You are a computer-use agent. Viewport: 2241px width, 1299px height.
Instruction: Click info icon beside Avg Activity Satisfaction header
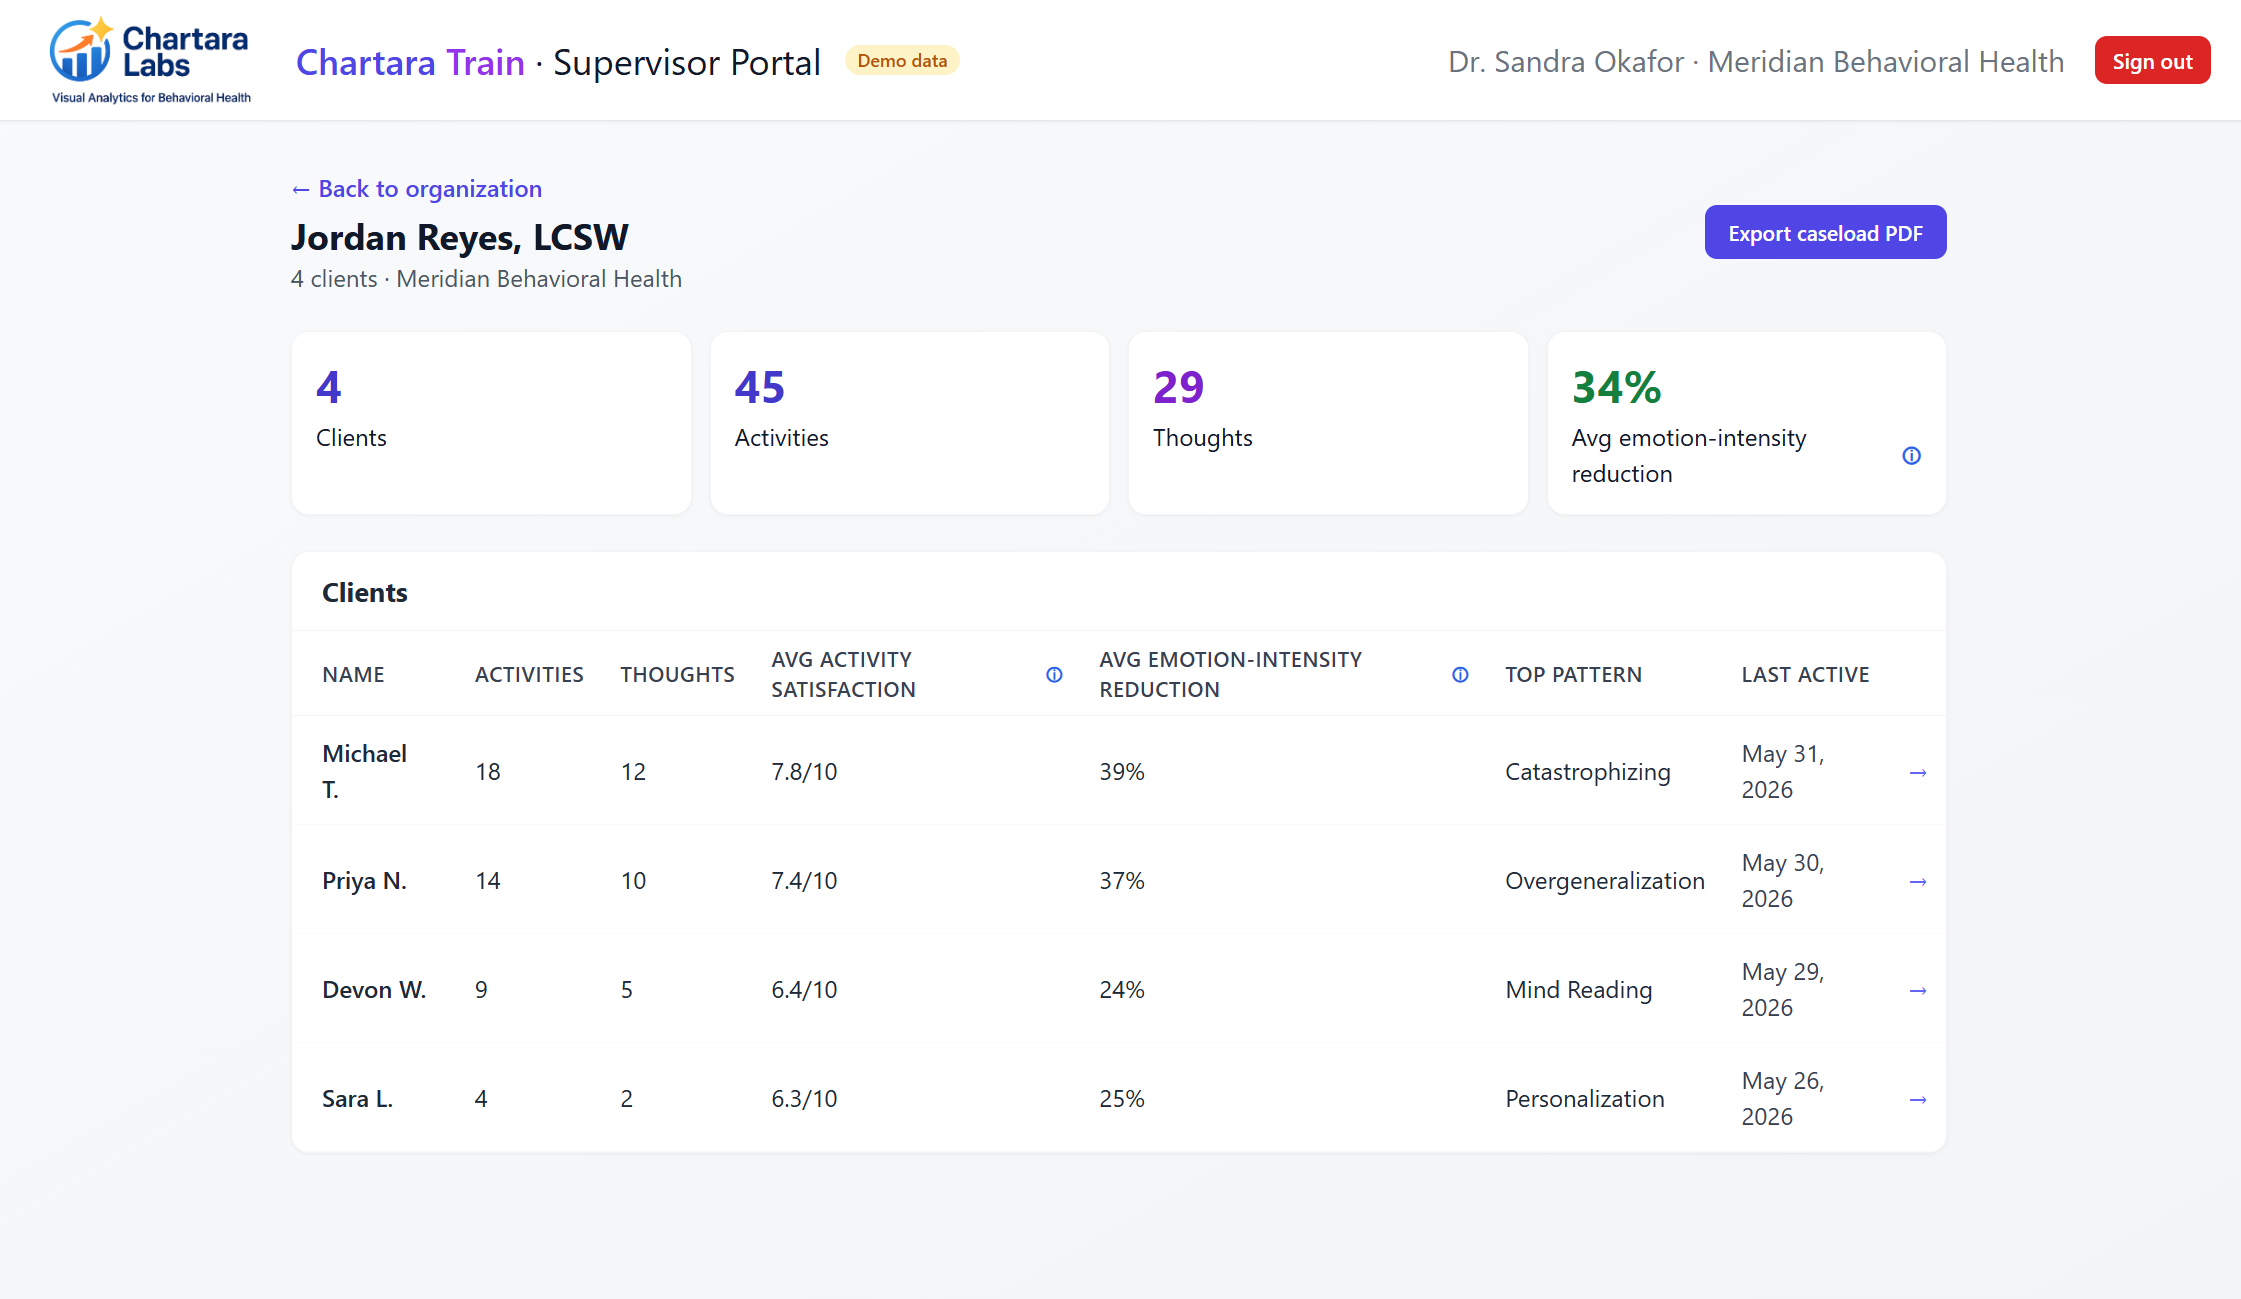pos(1054,675)
